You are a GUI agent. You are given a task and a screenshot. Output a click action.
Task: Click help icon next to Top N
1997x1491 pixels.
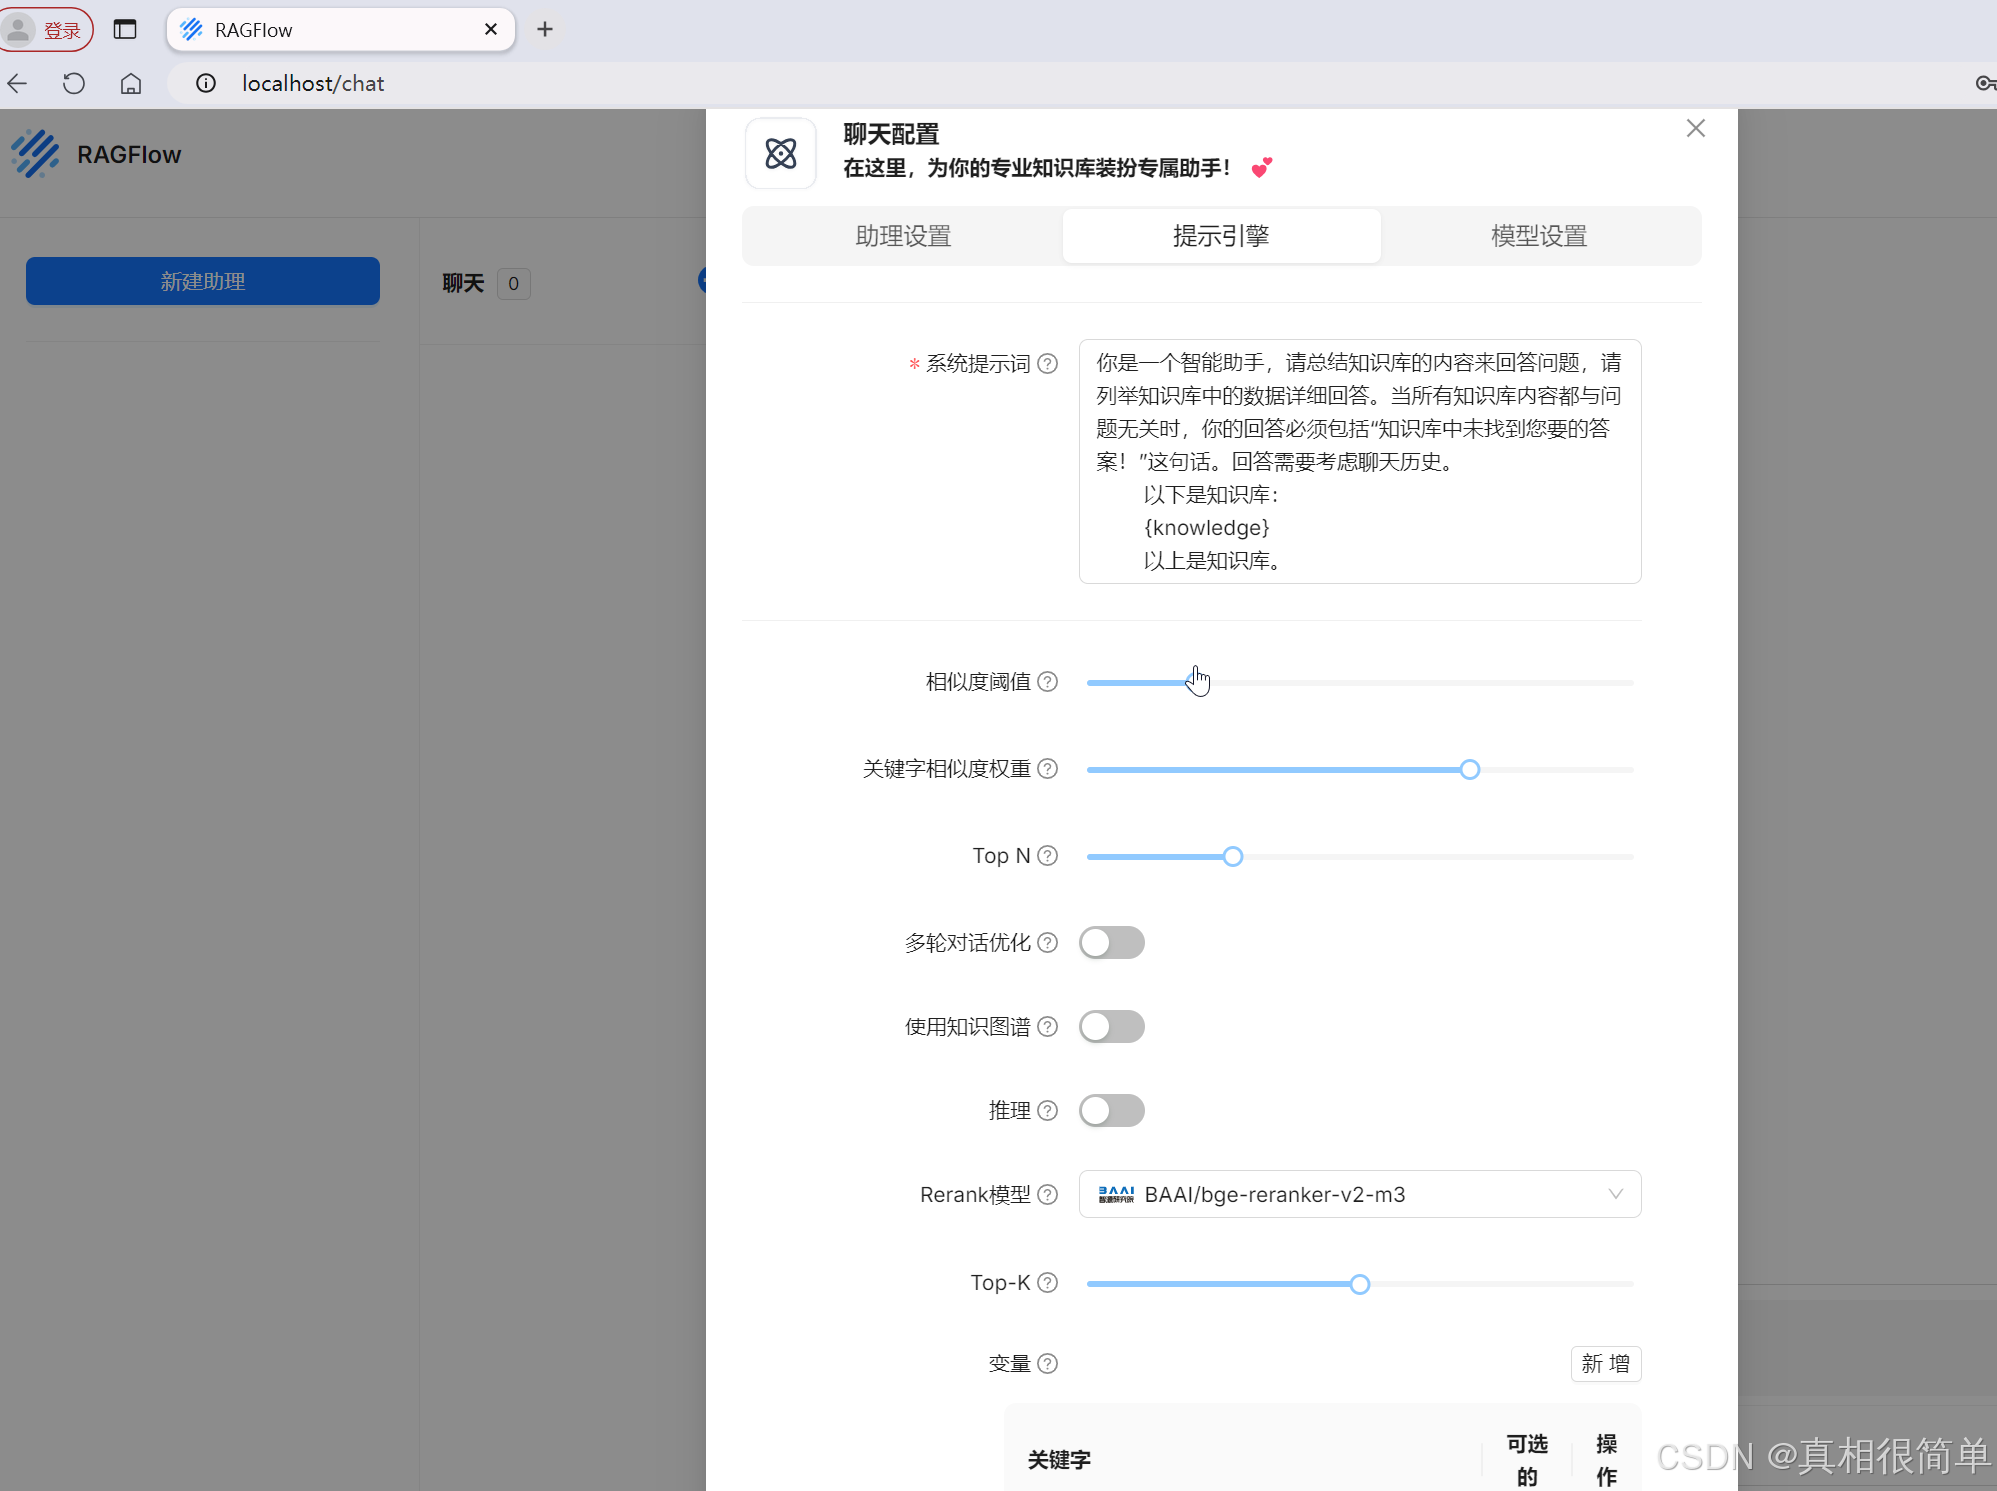pyautogui.click(x=1047, y=856)
